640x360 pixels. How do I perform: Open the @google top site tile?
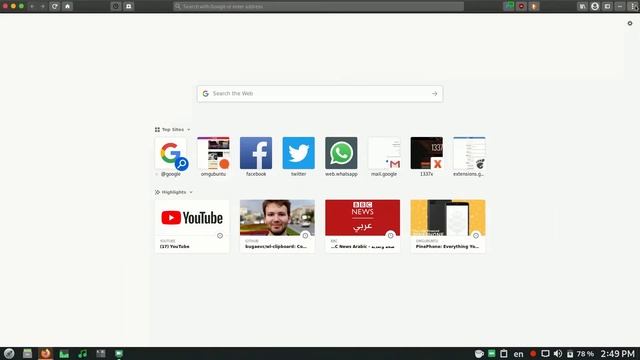[171, 157]
